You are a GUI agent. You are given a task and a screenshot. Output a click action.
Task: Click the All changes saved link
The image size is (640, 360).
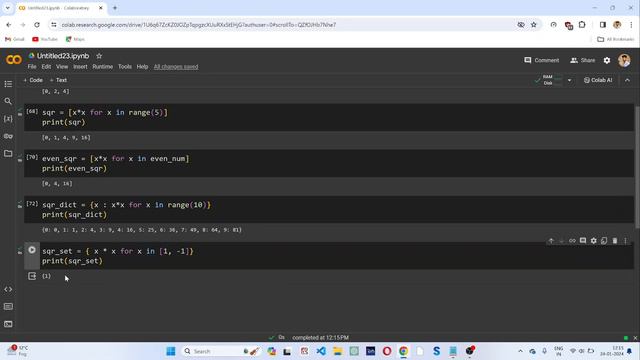176,67
